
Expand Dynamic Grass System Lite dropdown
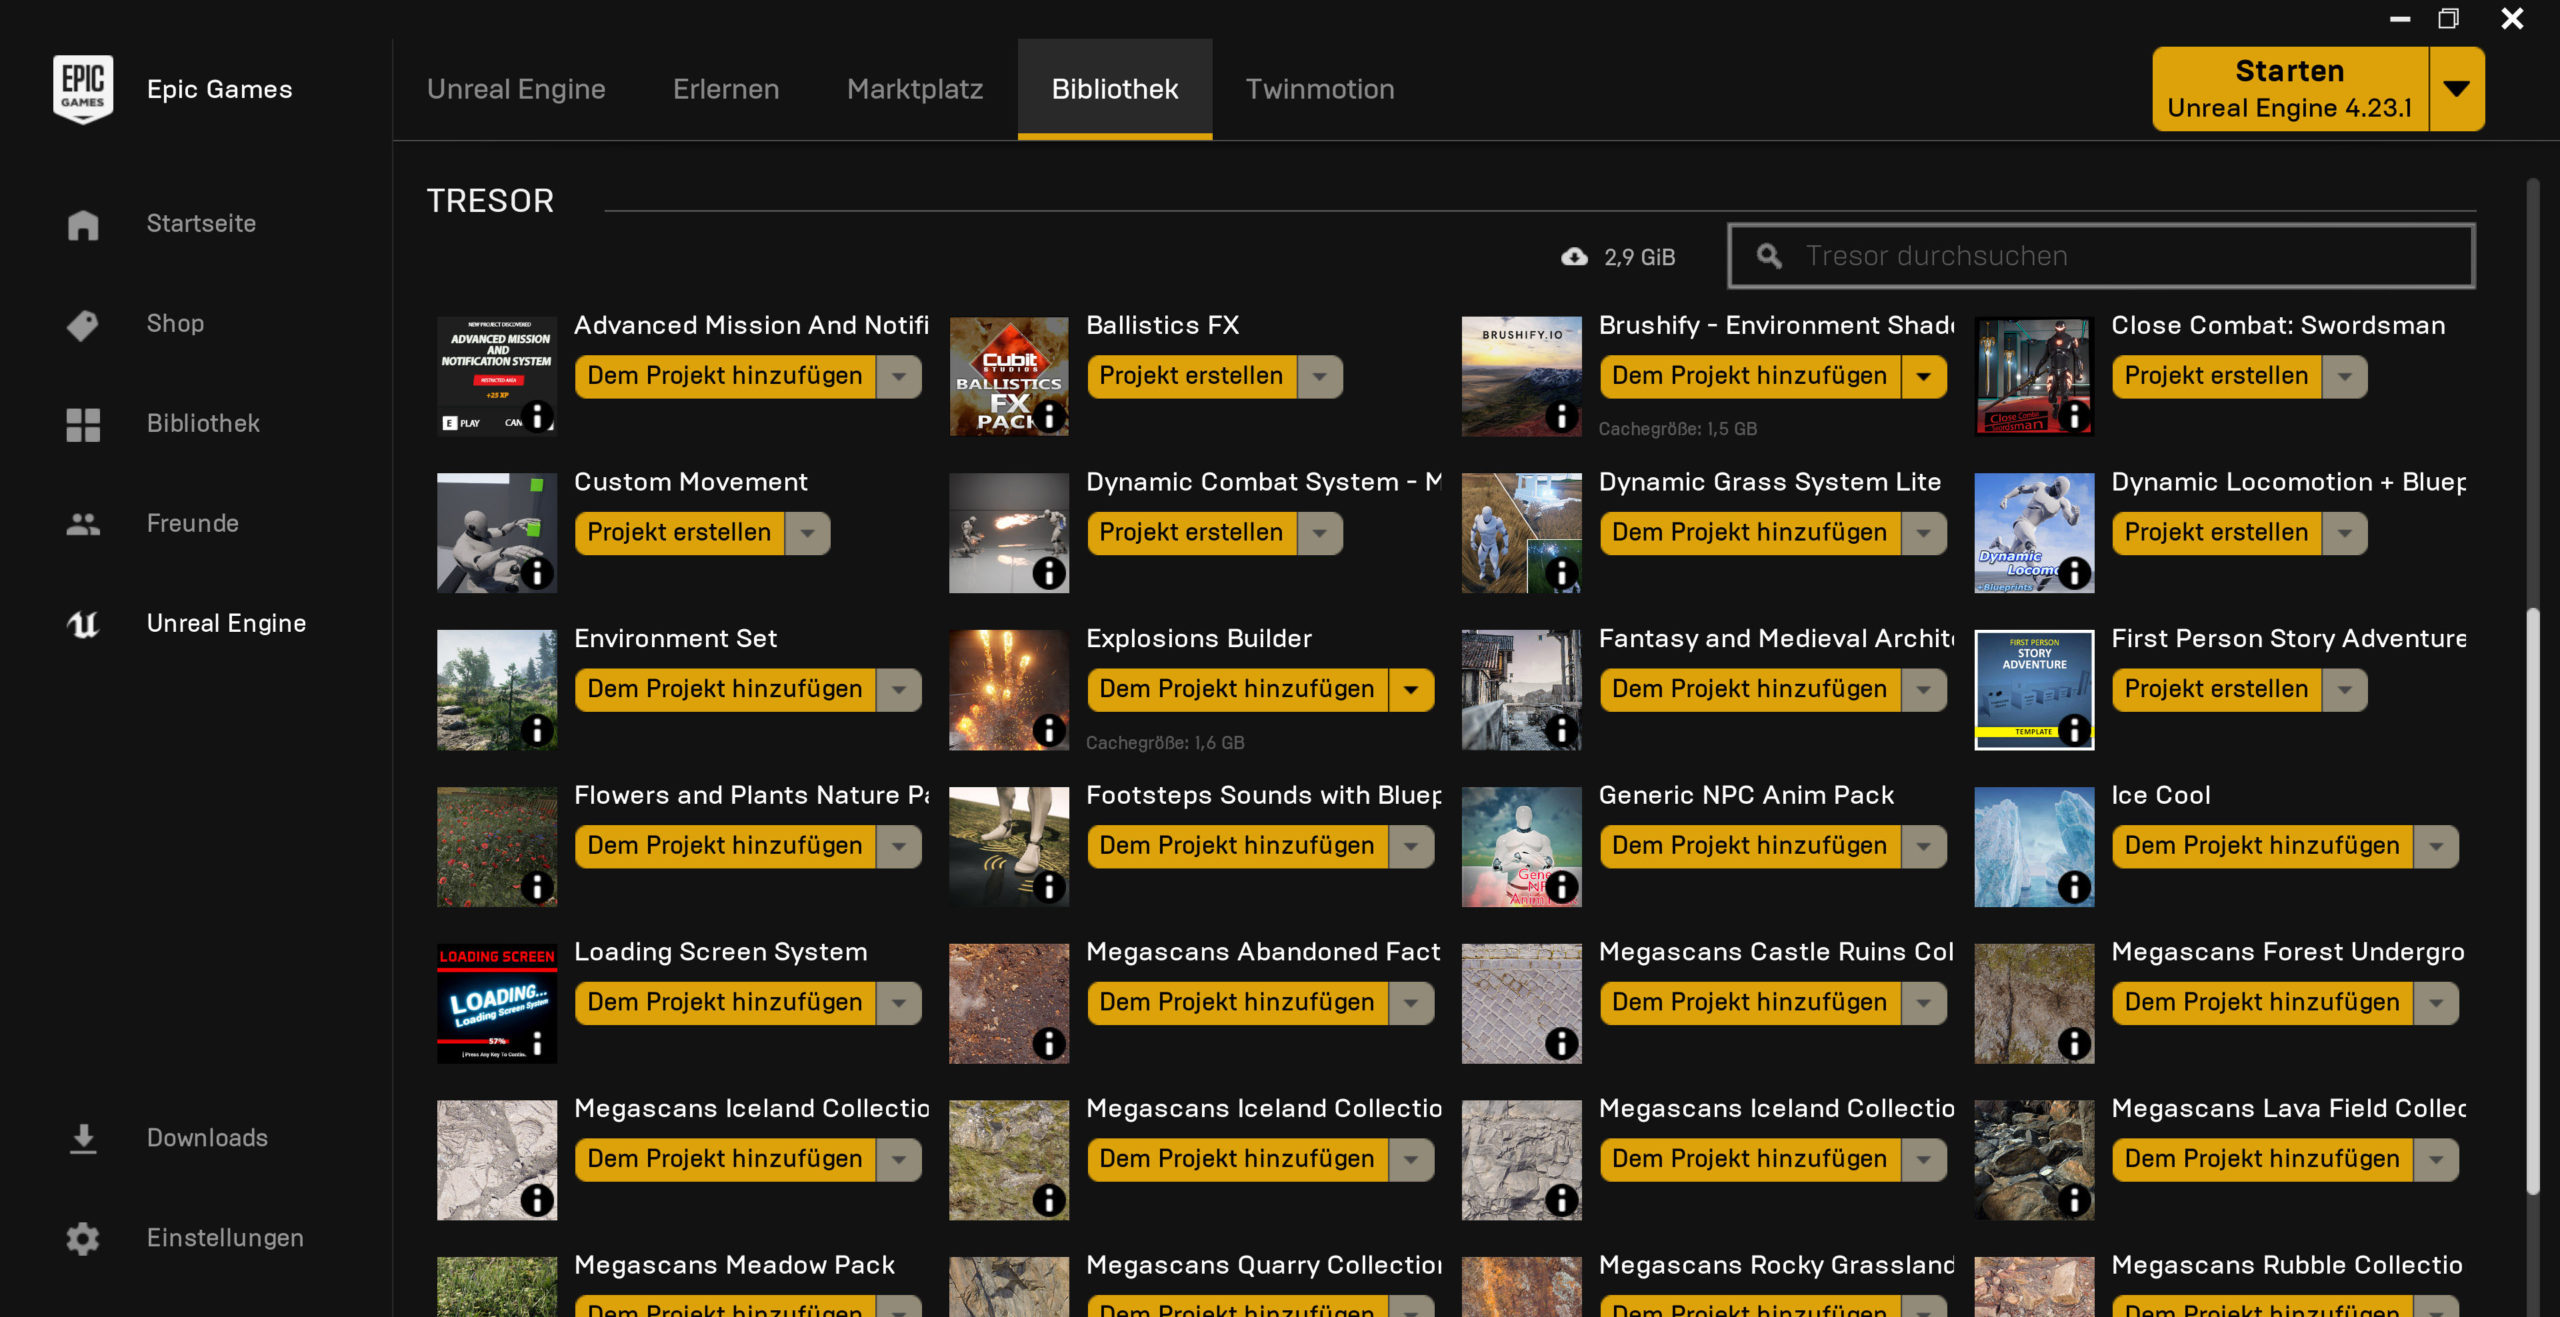1924,534
